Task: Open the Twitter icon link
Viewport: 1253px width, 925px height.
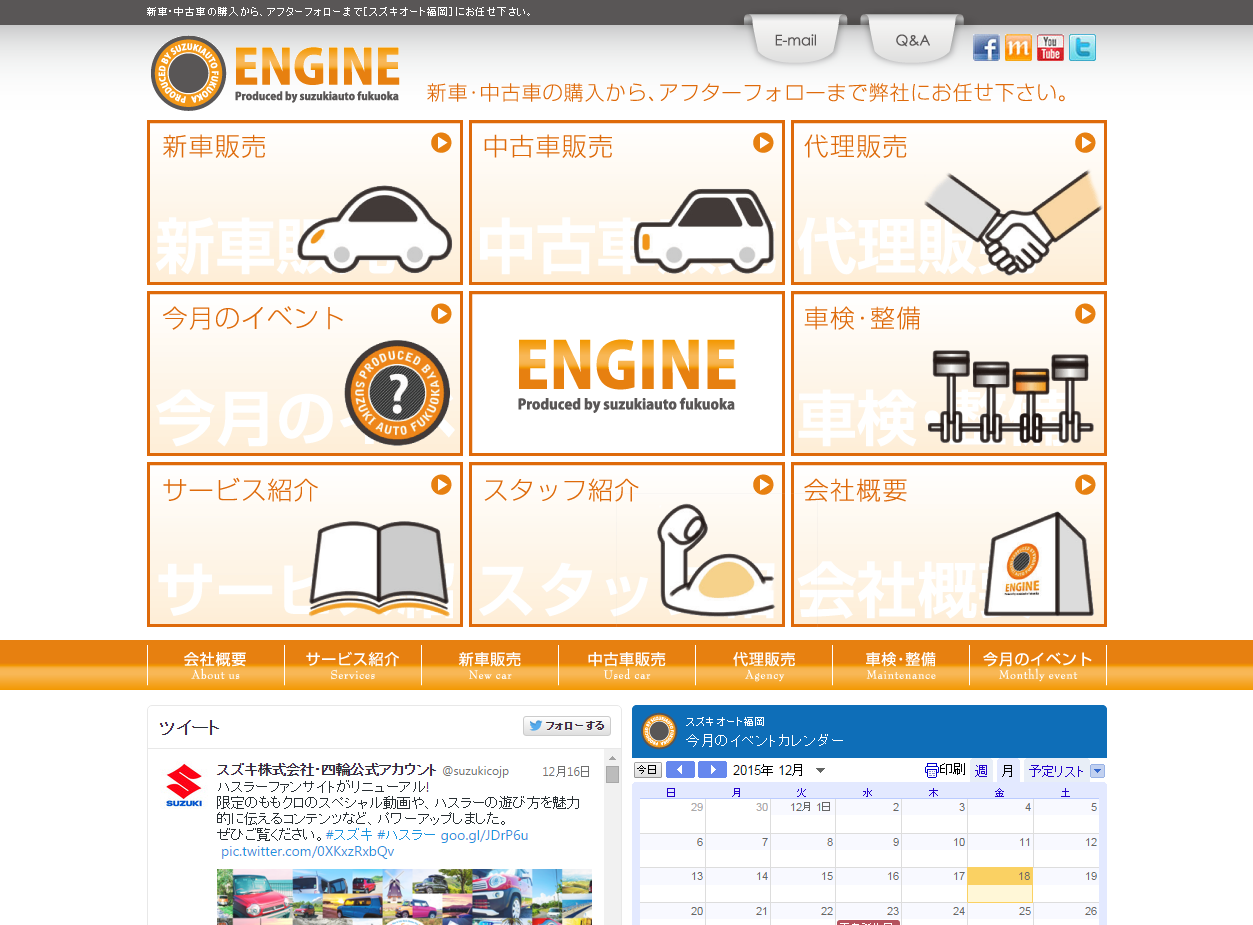Action: point(1082,47)
